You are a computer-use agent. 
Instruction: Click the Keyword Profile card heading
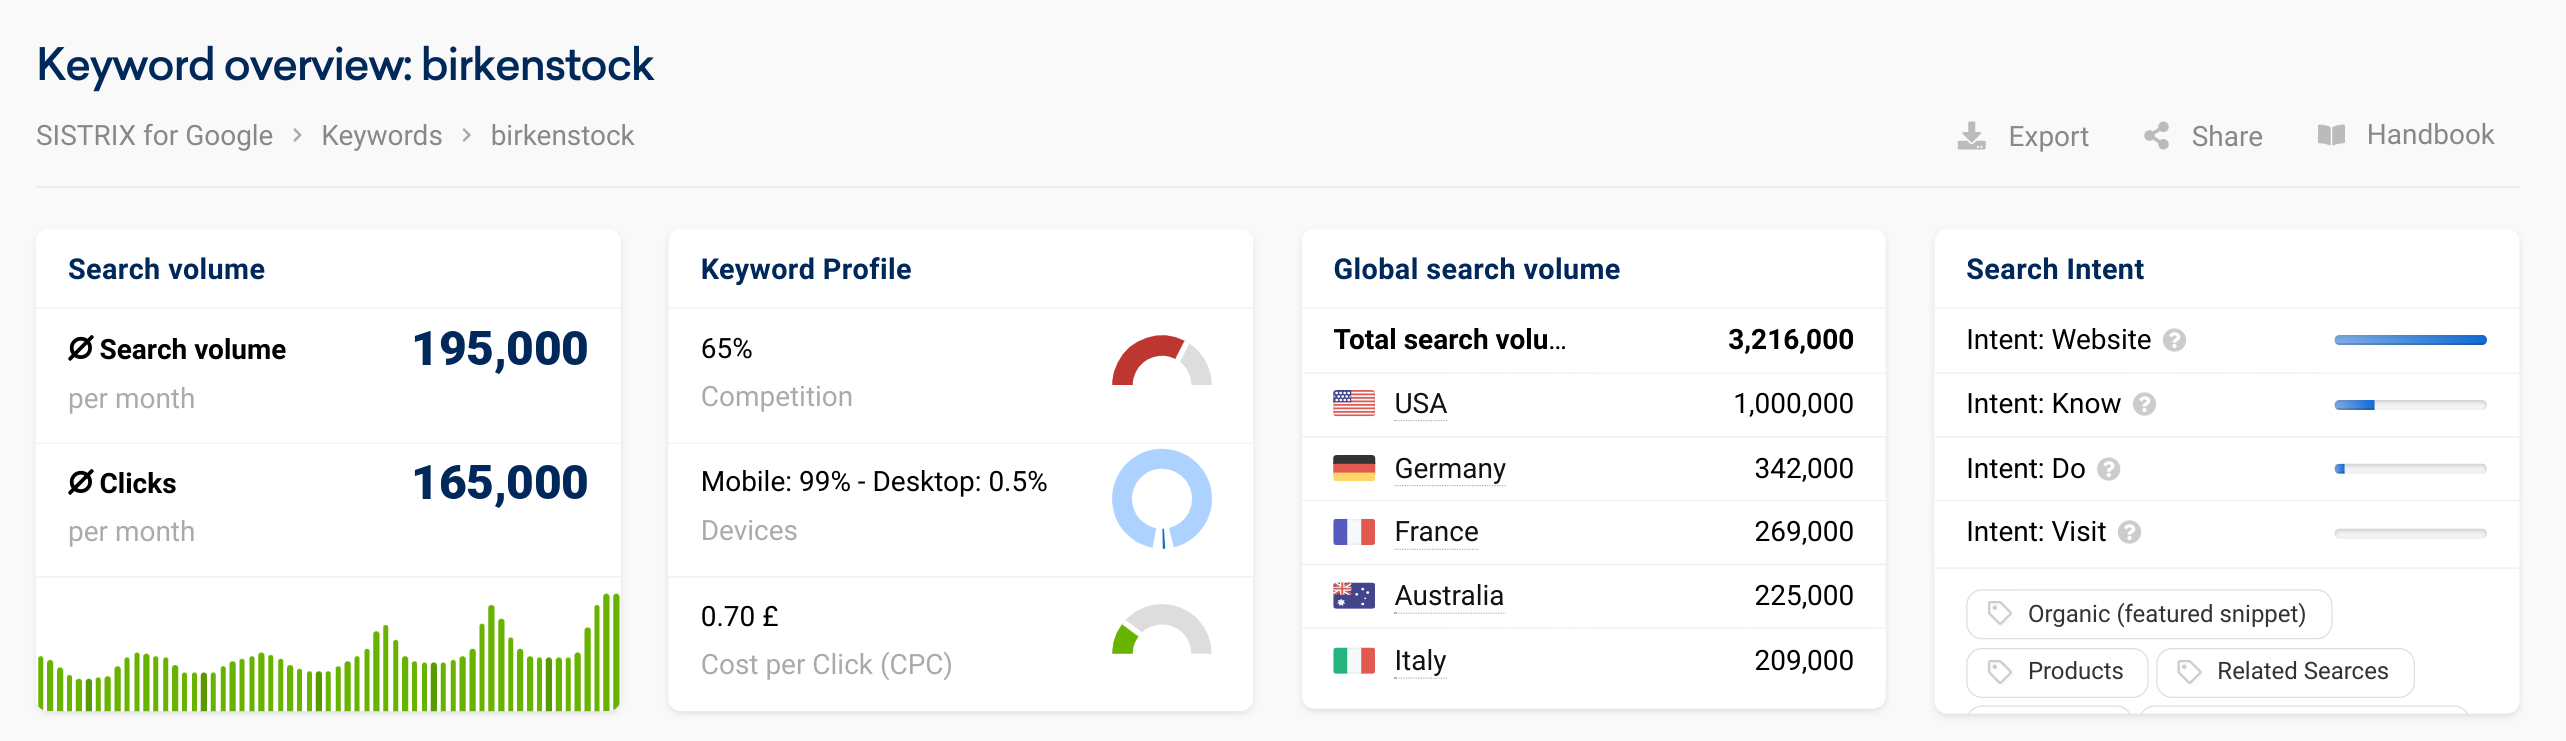(805, 269)
